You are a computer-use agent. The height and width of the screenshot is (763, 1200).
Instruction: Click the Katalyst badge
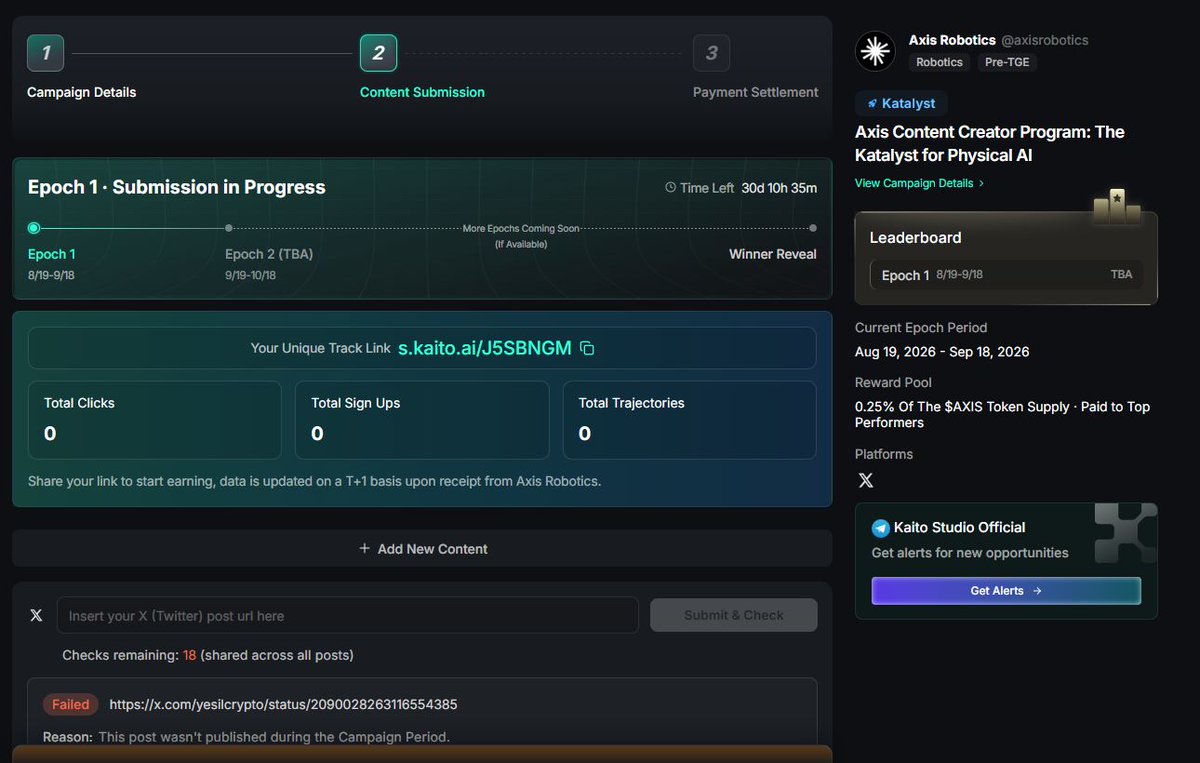click(x=901, y=103)
